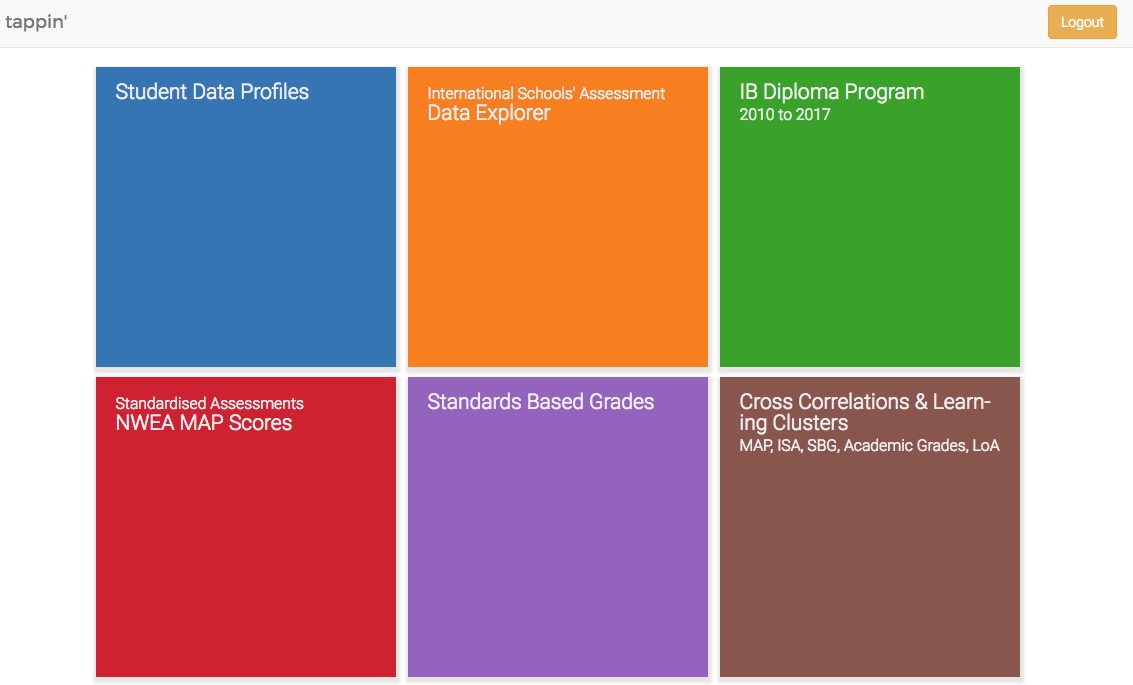Click the tappin' logo

(35, 21)
